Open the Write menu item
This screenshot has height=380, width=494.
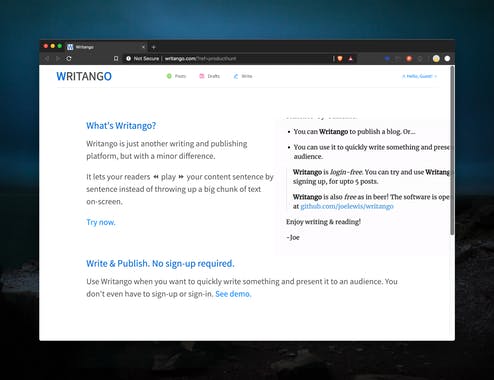click(243, 76)
